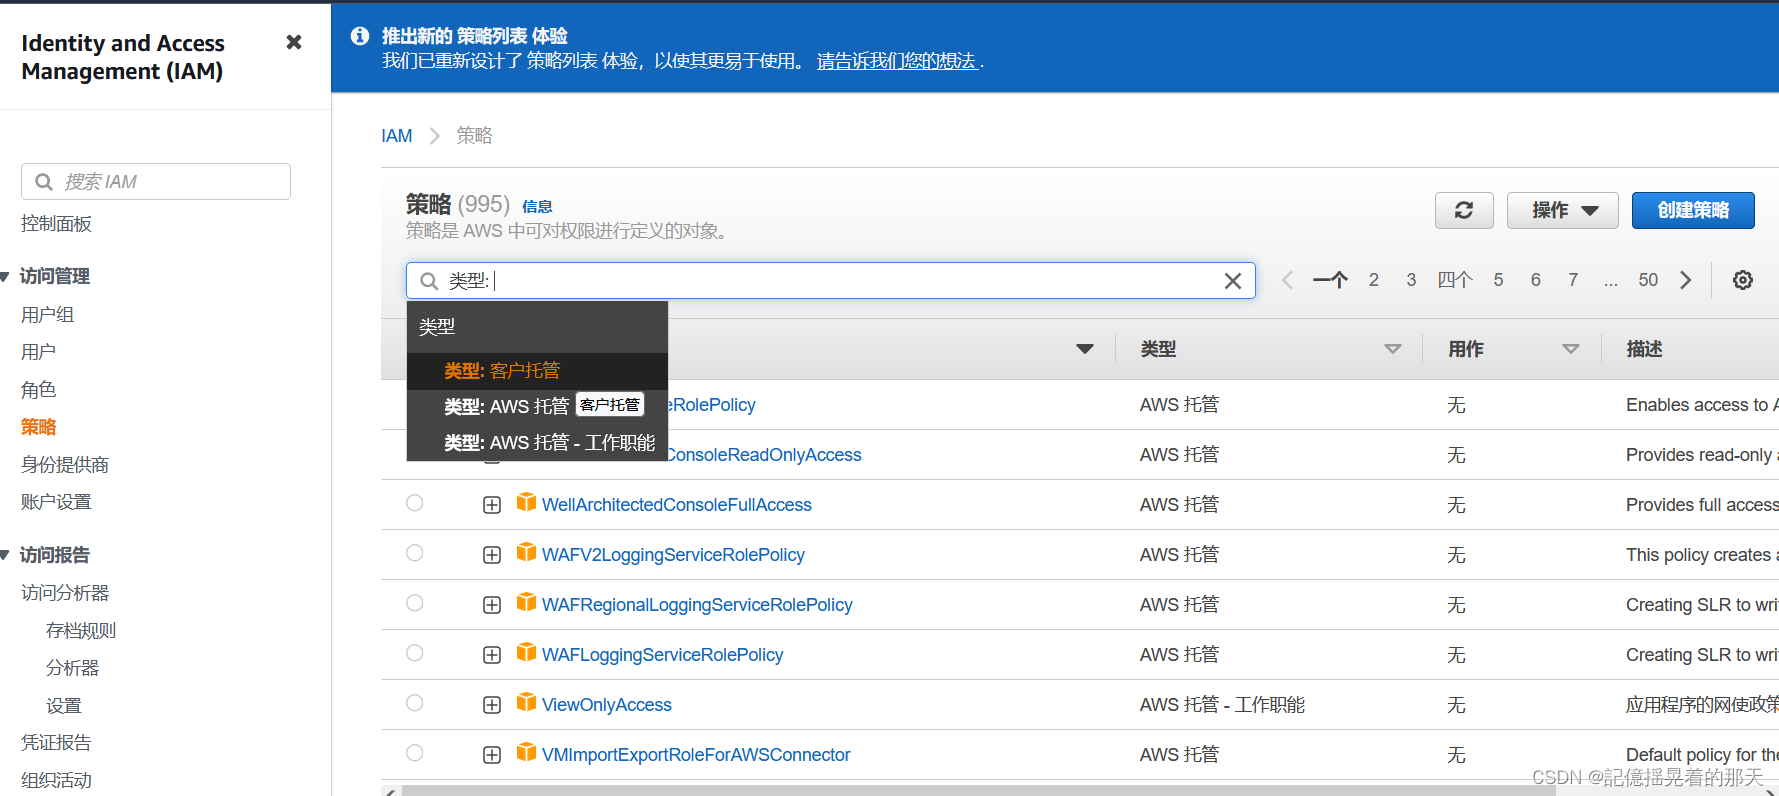This screenshot has height=796, width=1779.
Task: Open 凭证报告 in the sidebar
Action: (56, 743)
